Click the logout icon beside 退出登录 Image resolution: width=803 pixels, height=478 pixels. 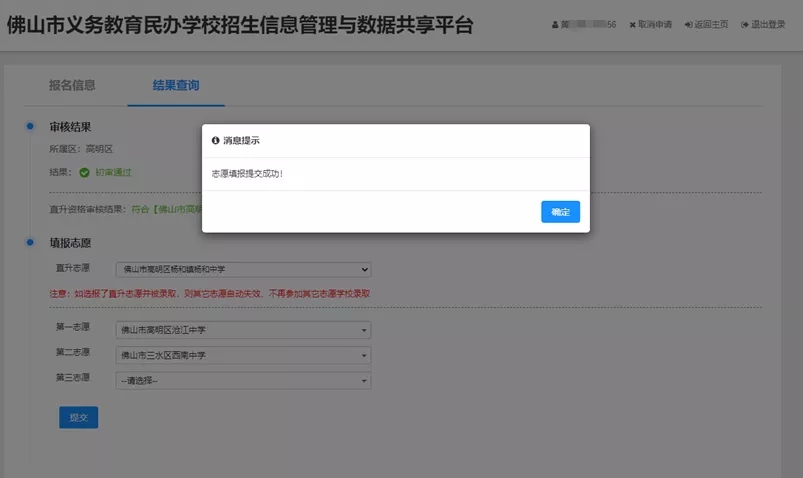tap(744, 25)
